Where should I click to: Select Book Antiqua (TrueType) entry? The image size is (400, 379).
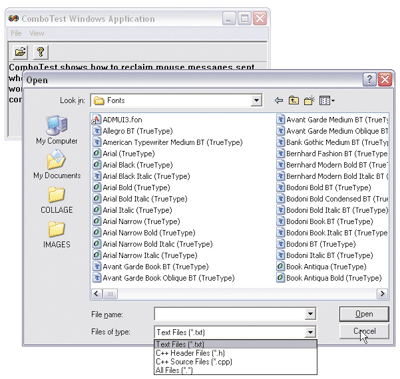tap(322, 267)
